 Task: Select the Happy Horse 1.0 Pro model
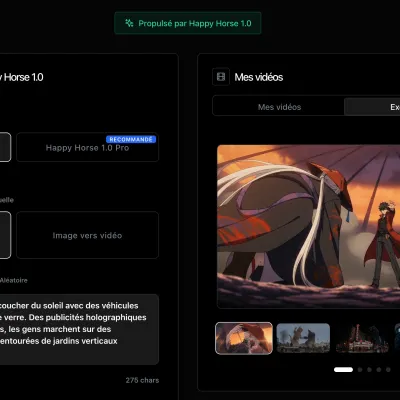point(87,147)
